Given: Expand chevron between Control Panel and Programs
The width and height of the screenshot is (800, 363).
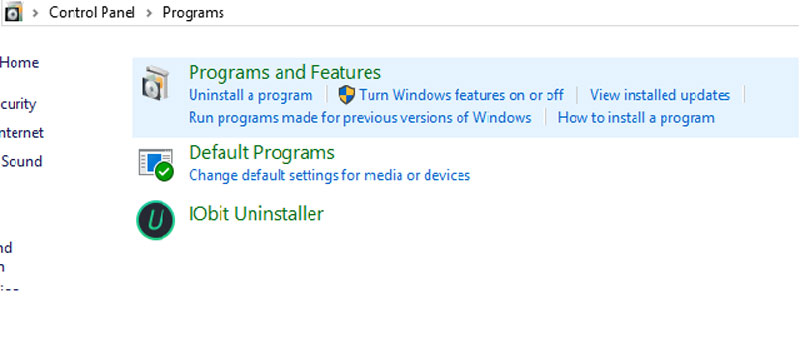Looking at the screenshot, I should click(149, 13).
